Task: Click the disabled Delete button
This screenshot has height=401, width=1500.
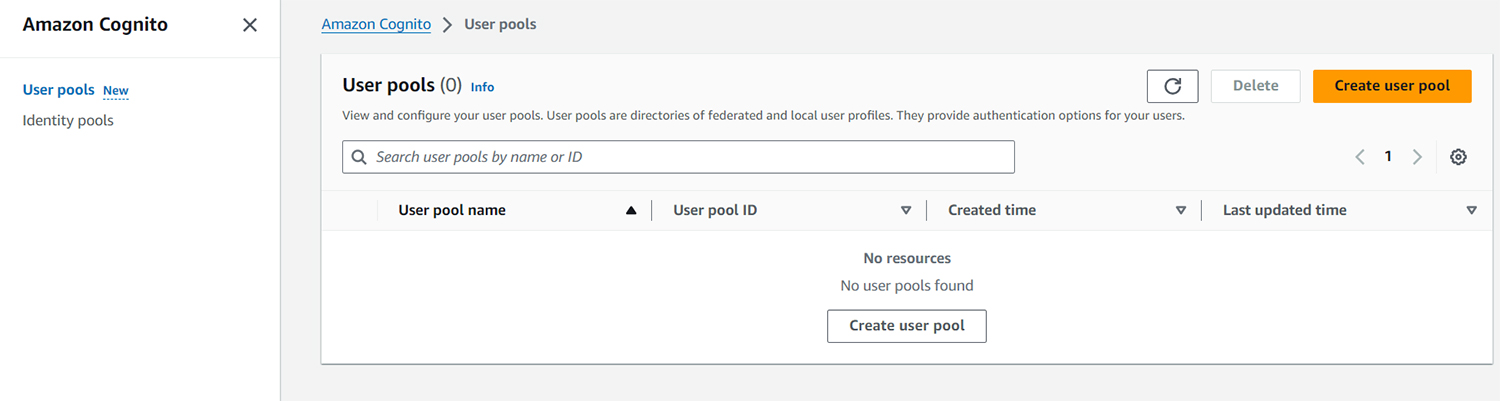Action: 1255,86
